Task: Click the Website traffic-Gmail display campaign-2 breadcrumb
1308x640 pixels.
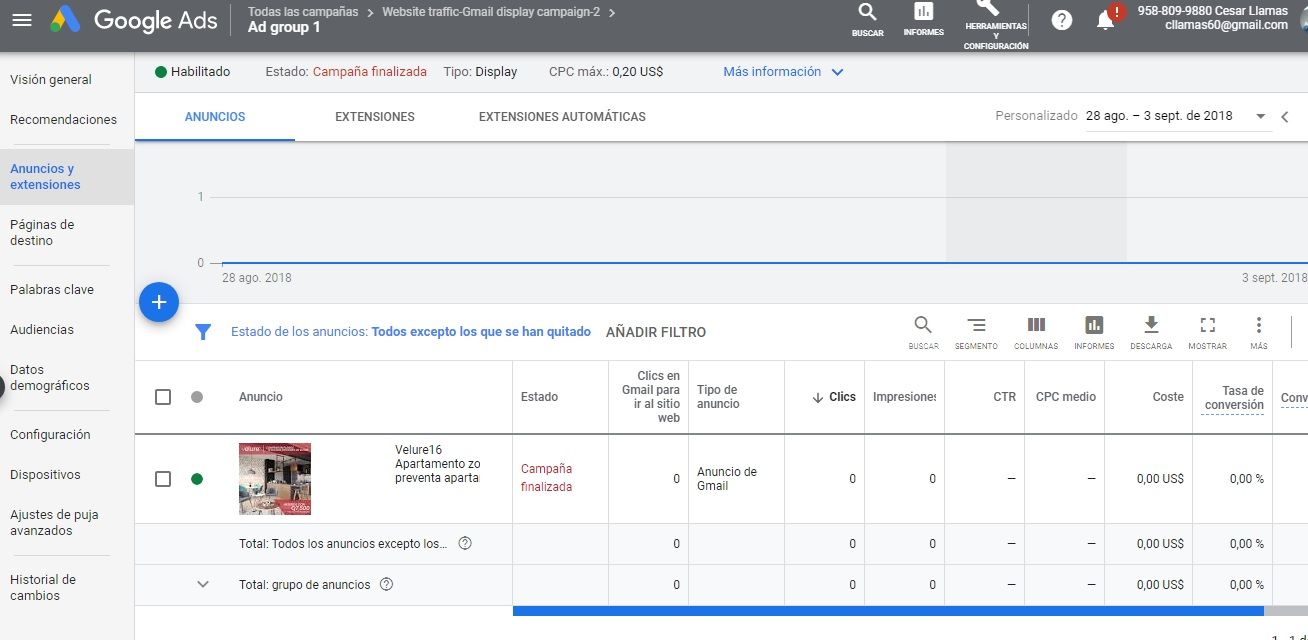Action: (490, 12)
